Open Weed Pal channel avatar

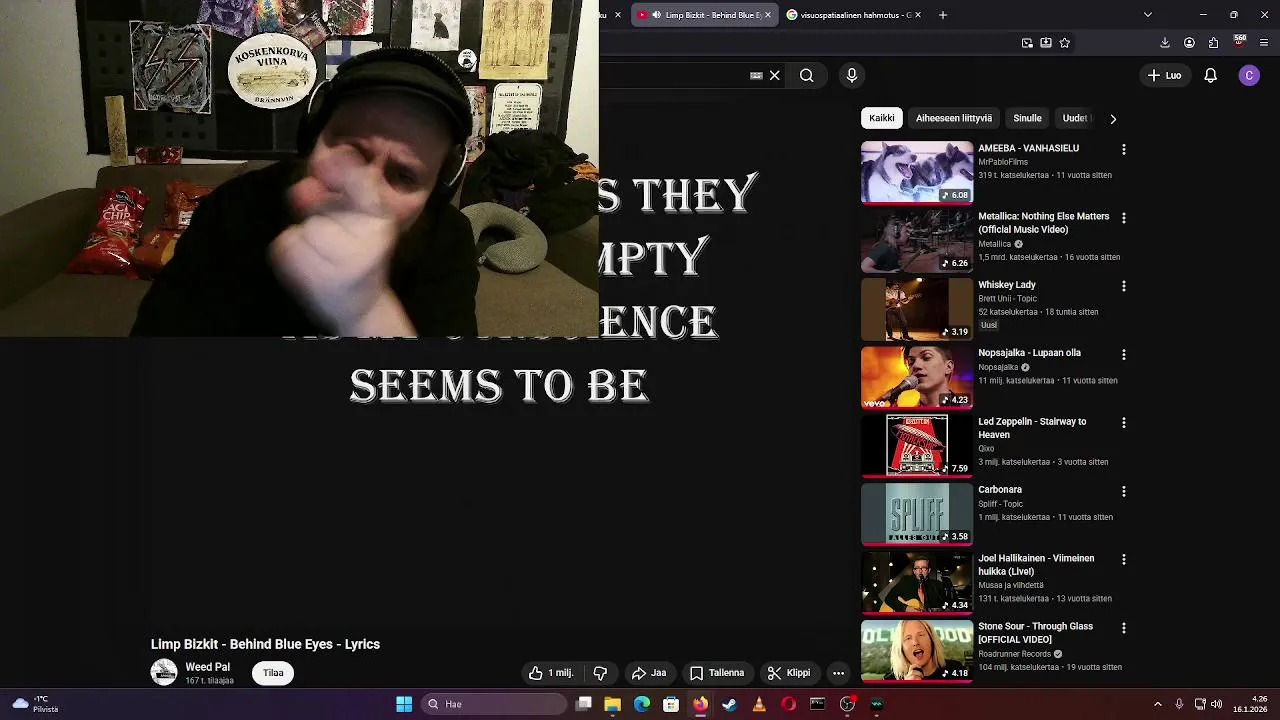pos(164,673)
